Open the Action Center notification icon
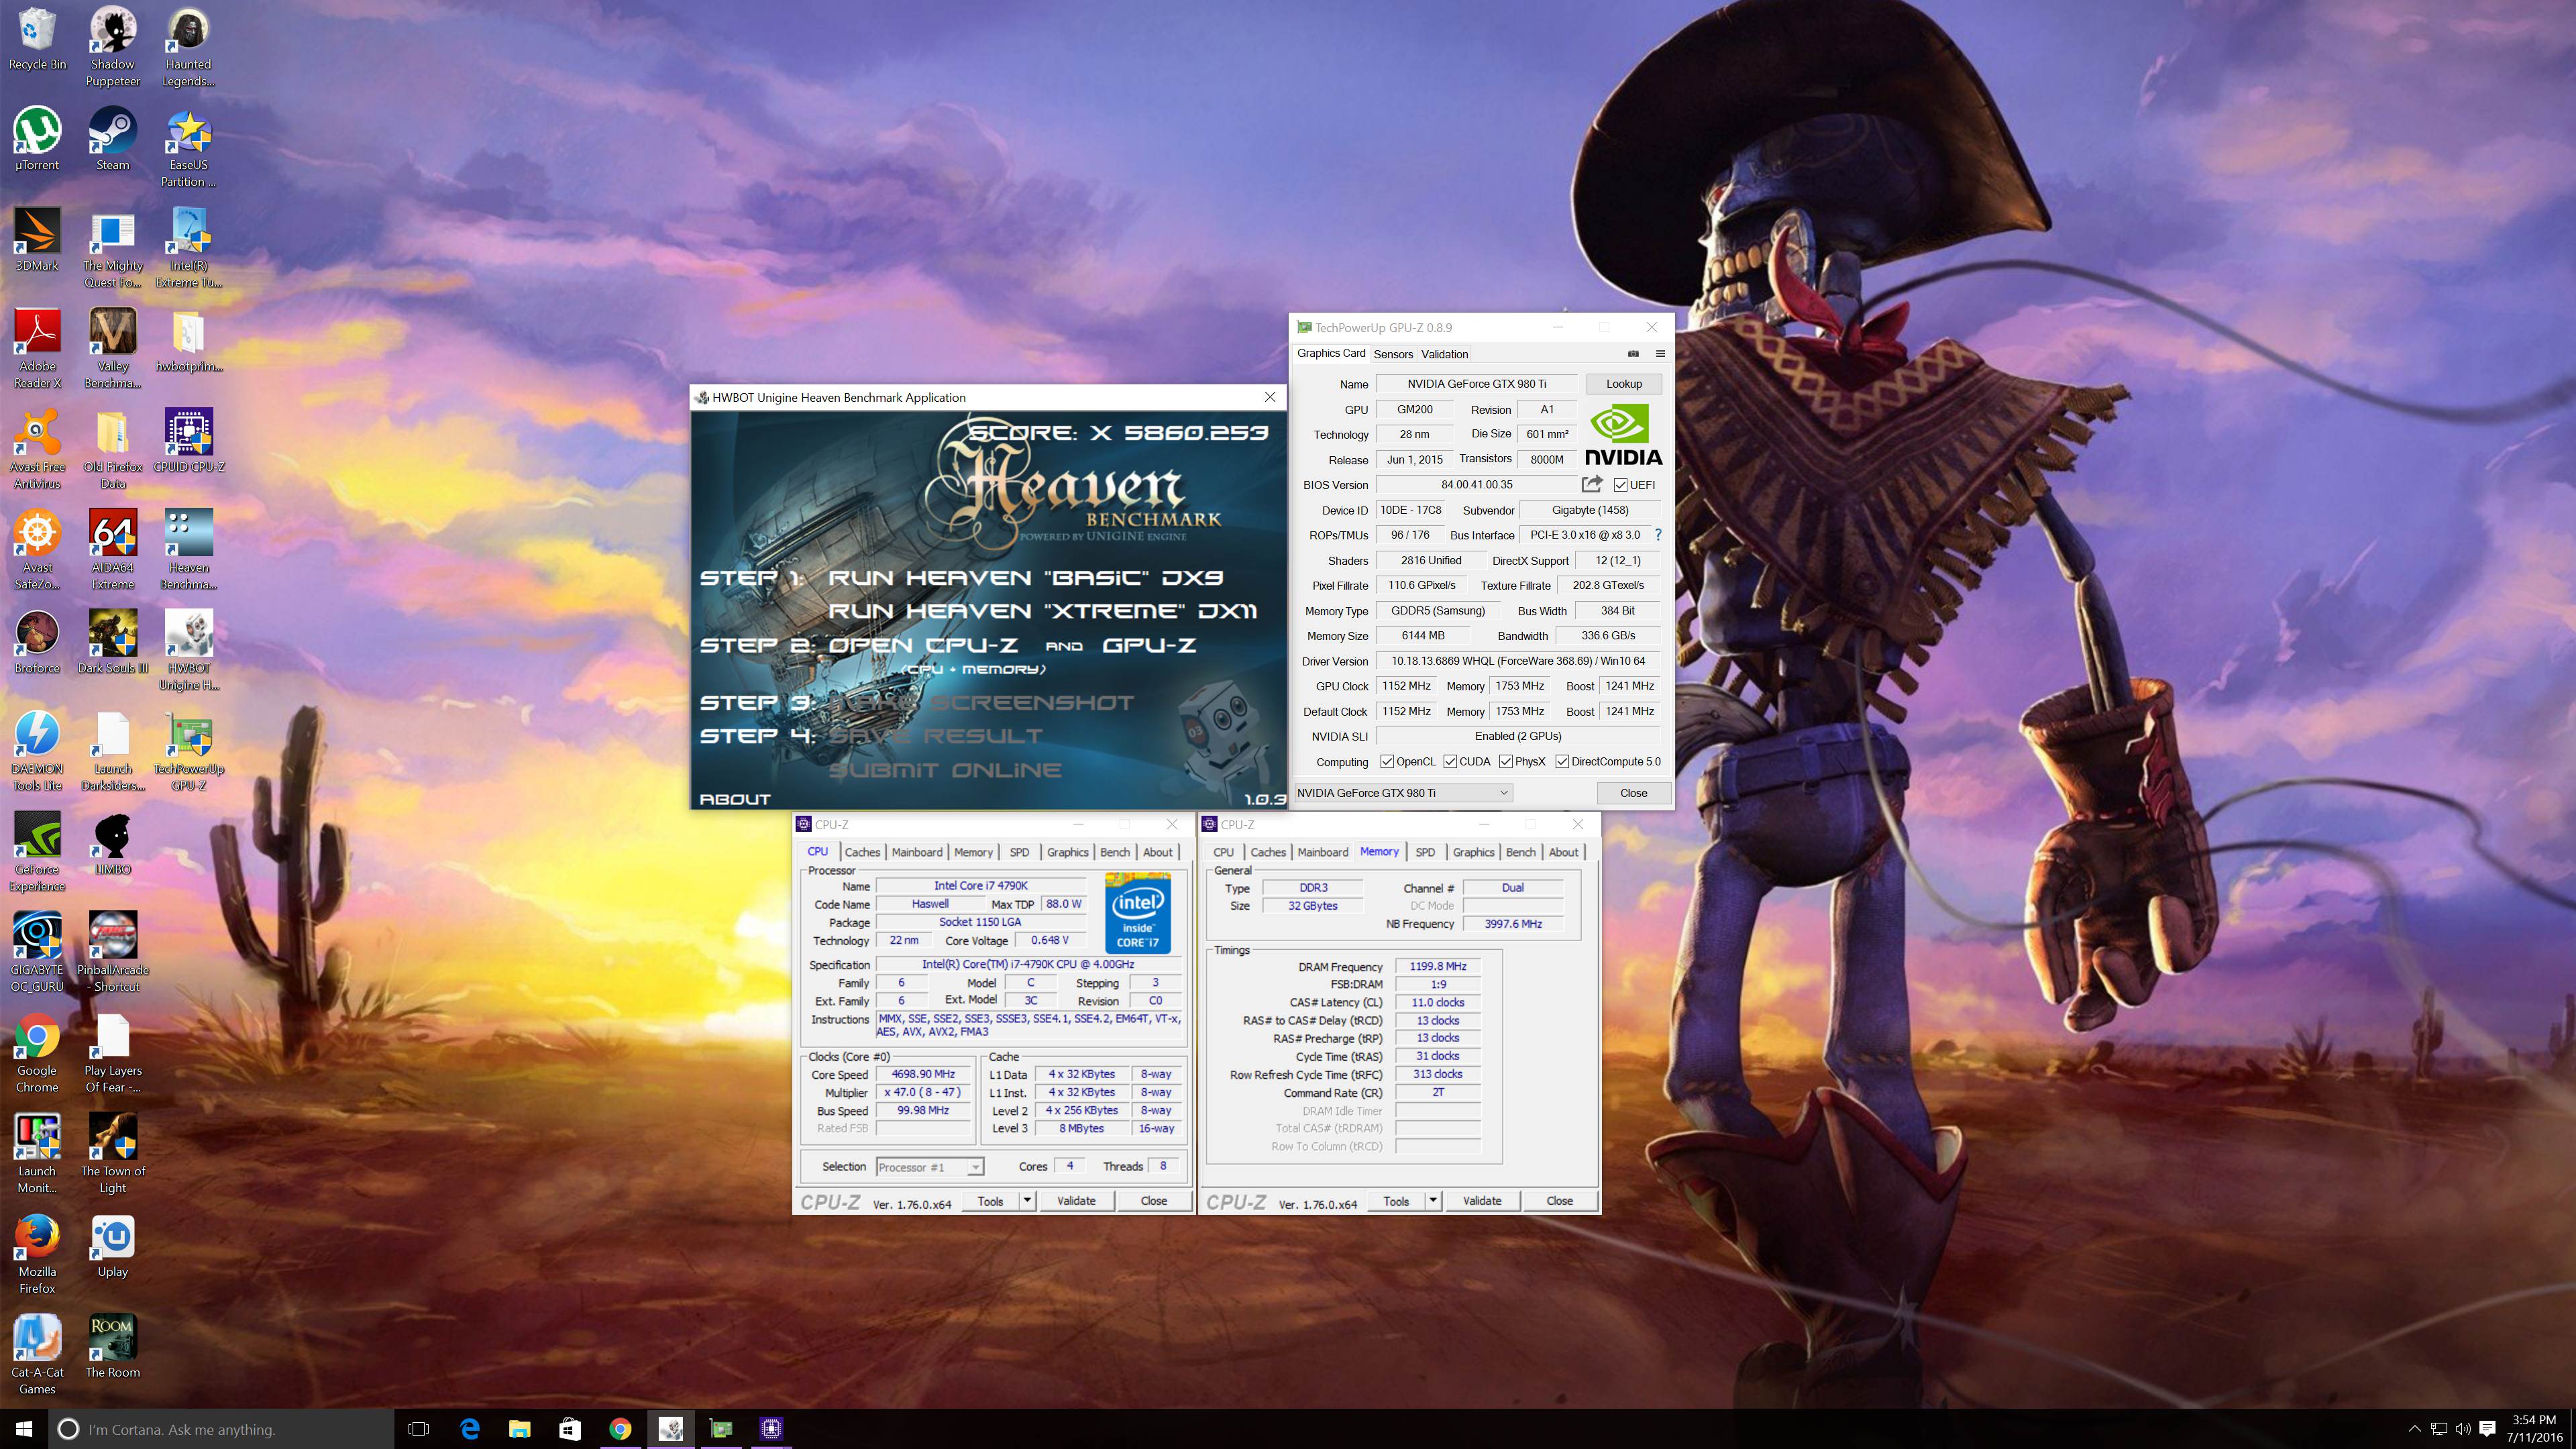2576x1449 pixels. (2487, 1429)
